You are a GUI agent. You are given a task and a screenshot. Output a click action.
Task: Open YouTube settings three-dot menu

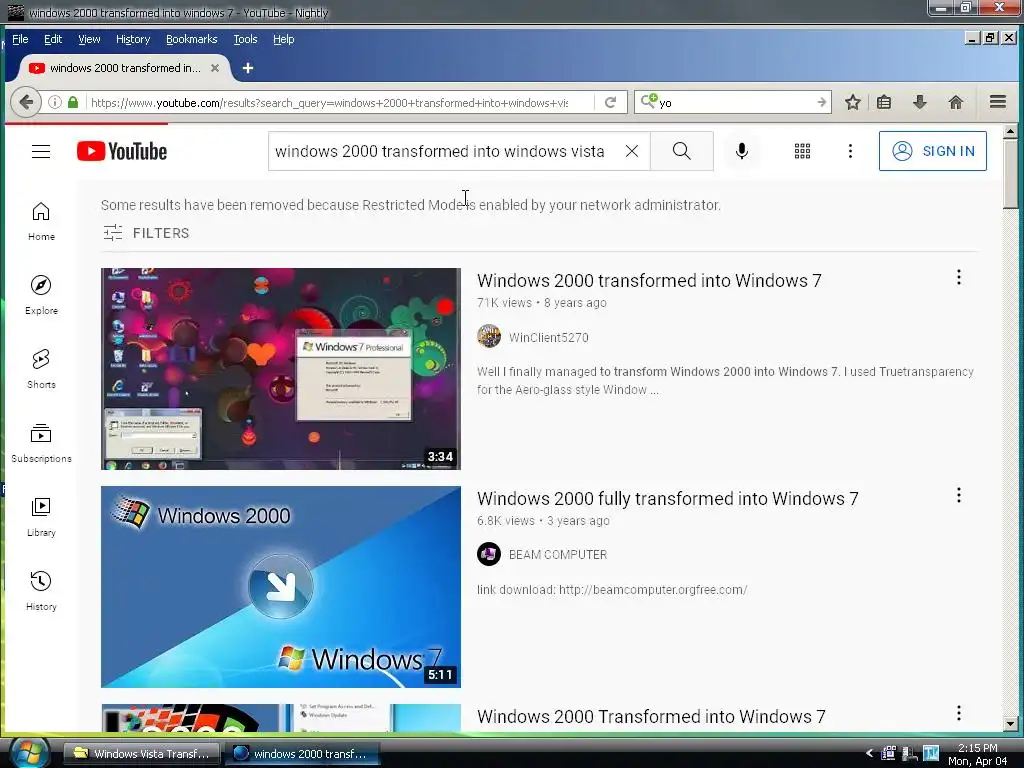850,151
